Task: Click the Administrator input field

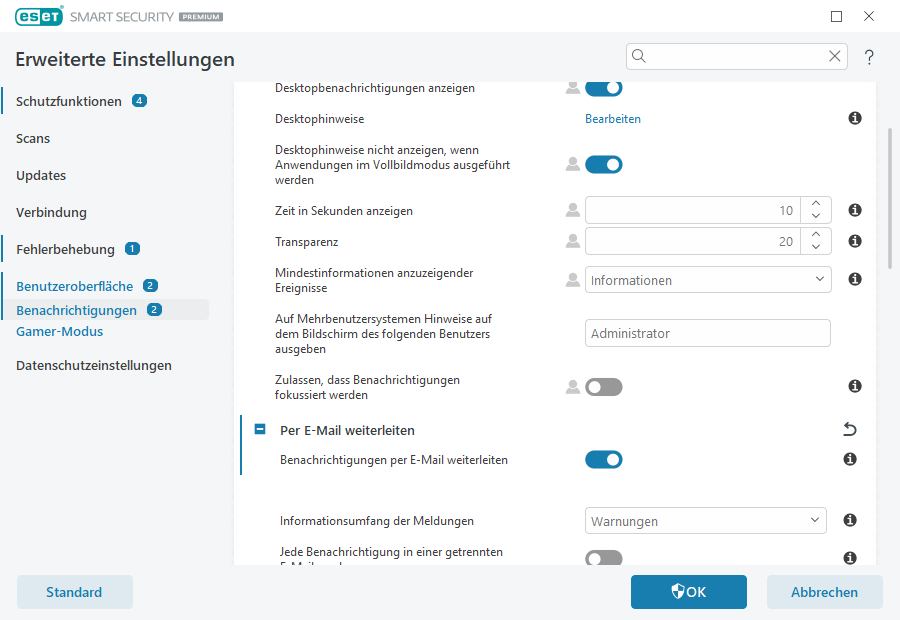Action: (x=707, y=333)
